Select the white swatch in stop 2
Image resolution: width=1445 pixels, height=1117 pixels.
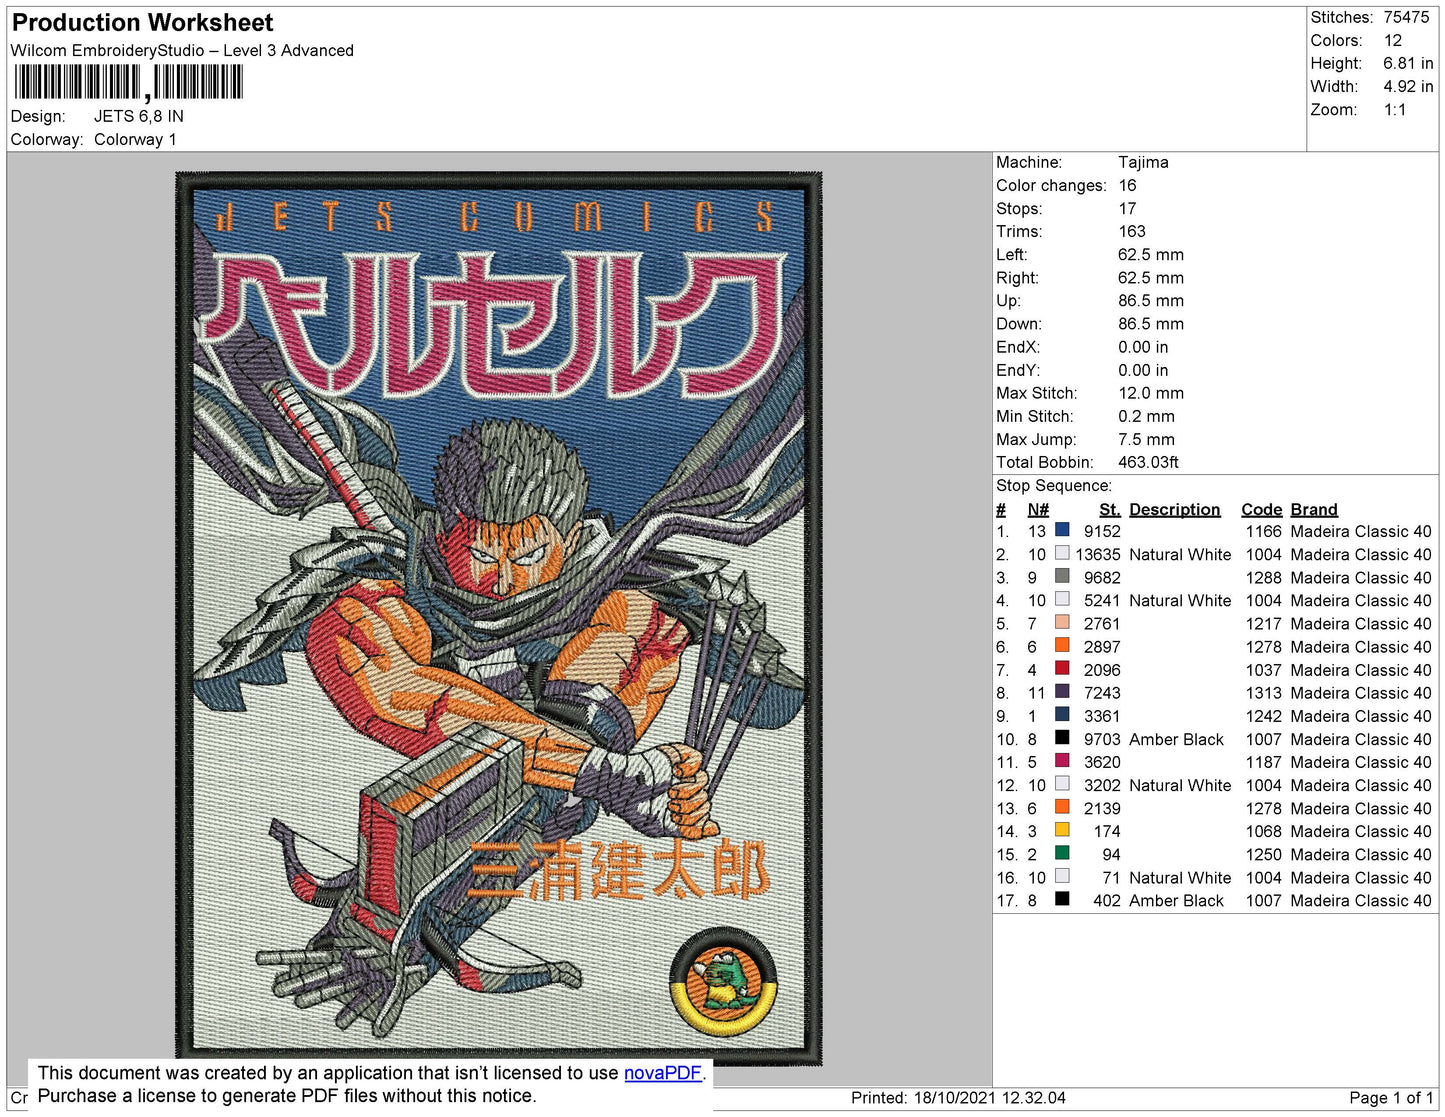click(1062, 553)
